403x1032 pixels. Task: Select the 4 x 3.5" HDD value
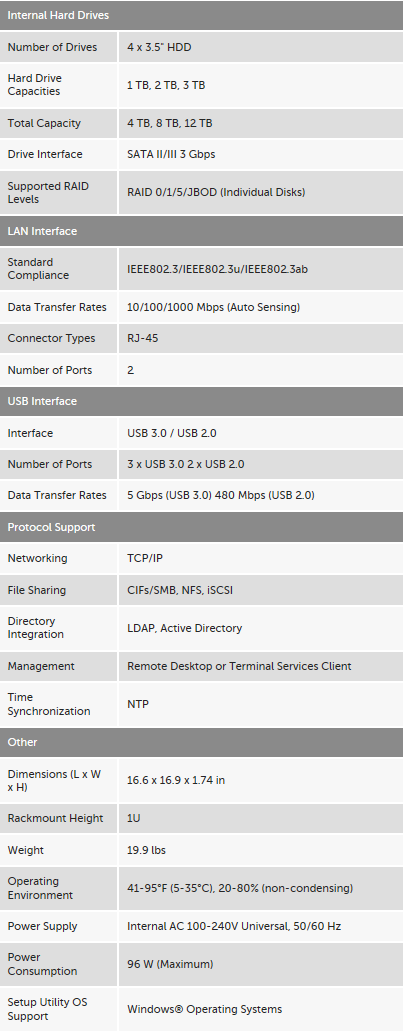(159, 47)
